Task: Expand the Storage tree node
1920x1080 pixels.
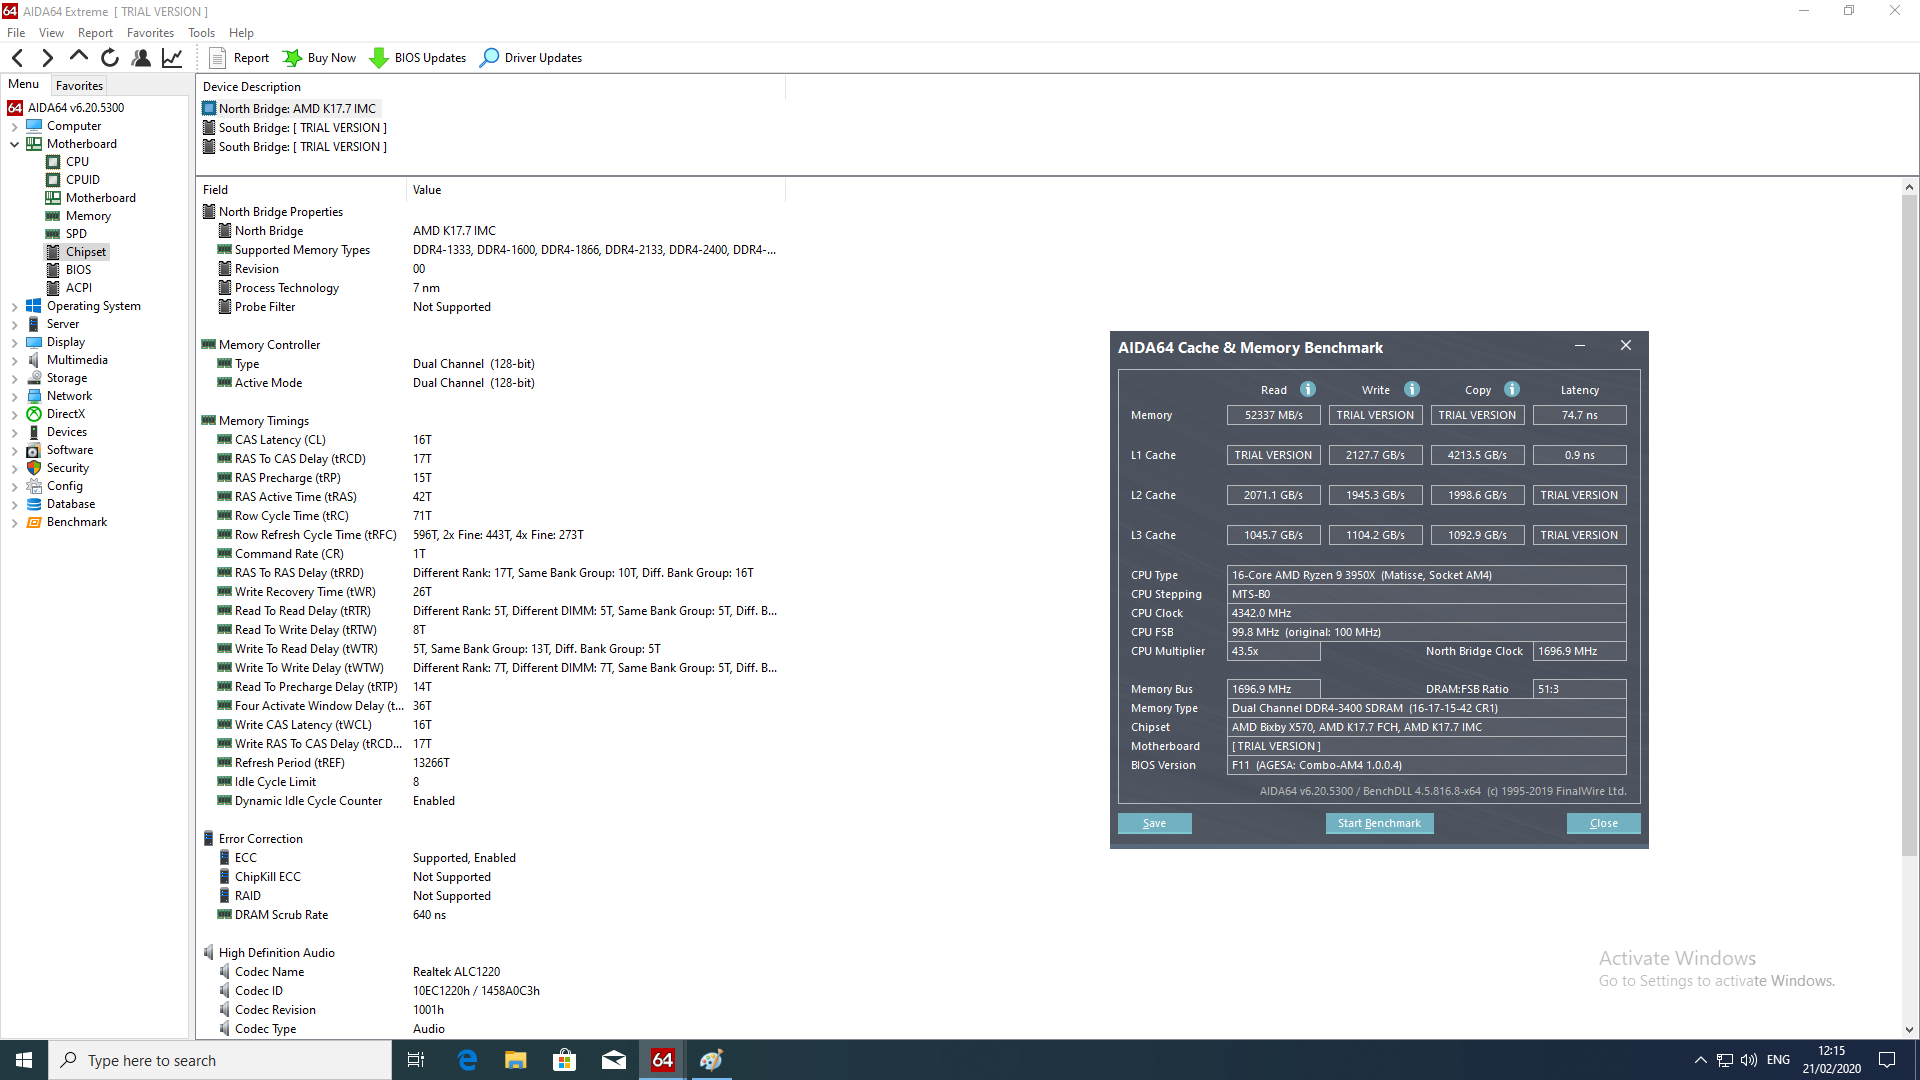Action: pyautogui.click(x=15, y=378)
